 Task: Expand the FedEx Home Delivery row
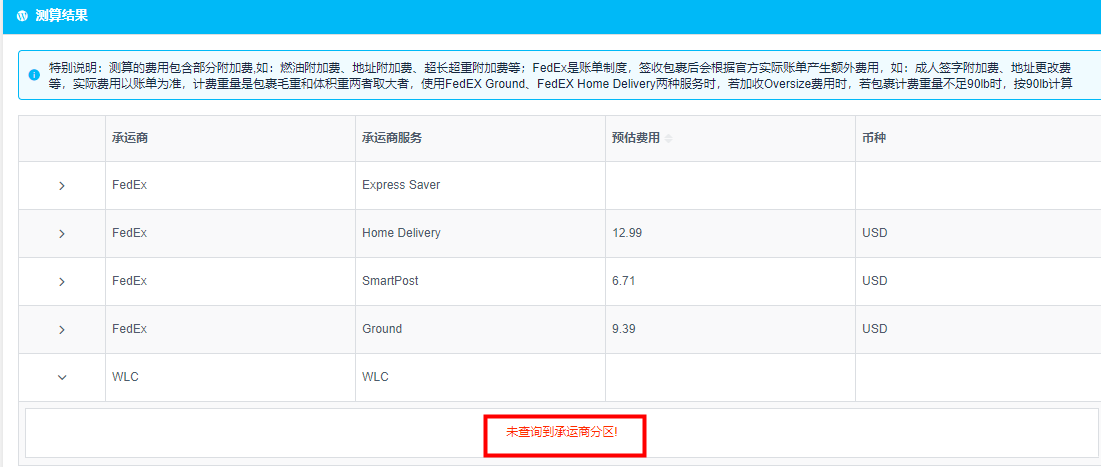(62, 234)
